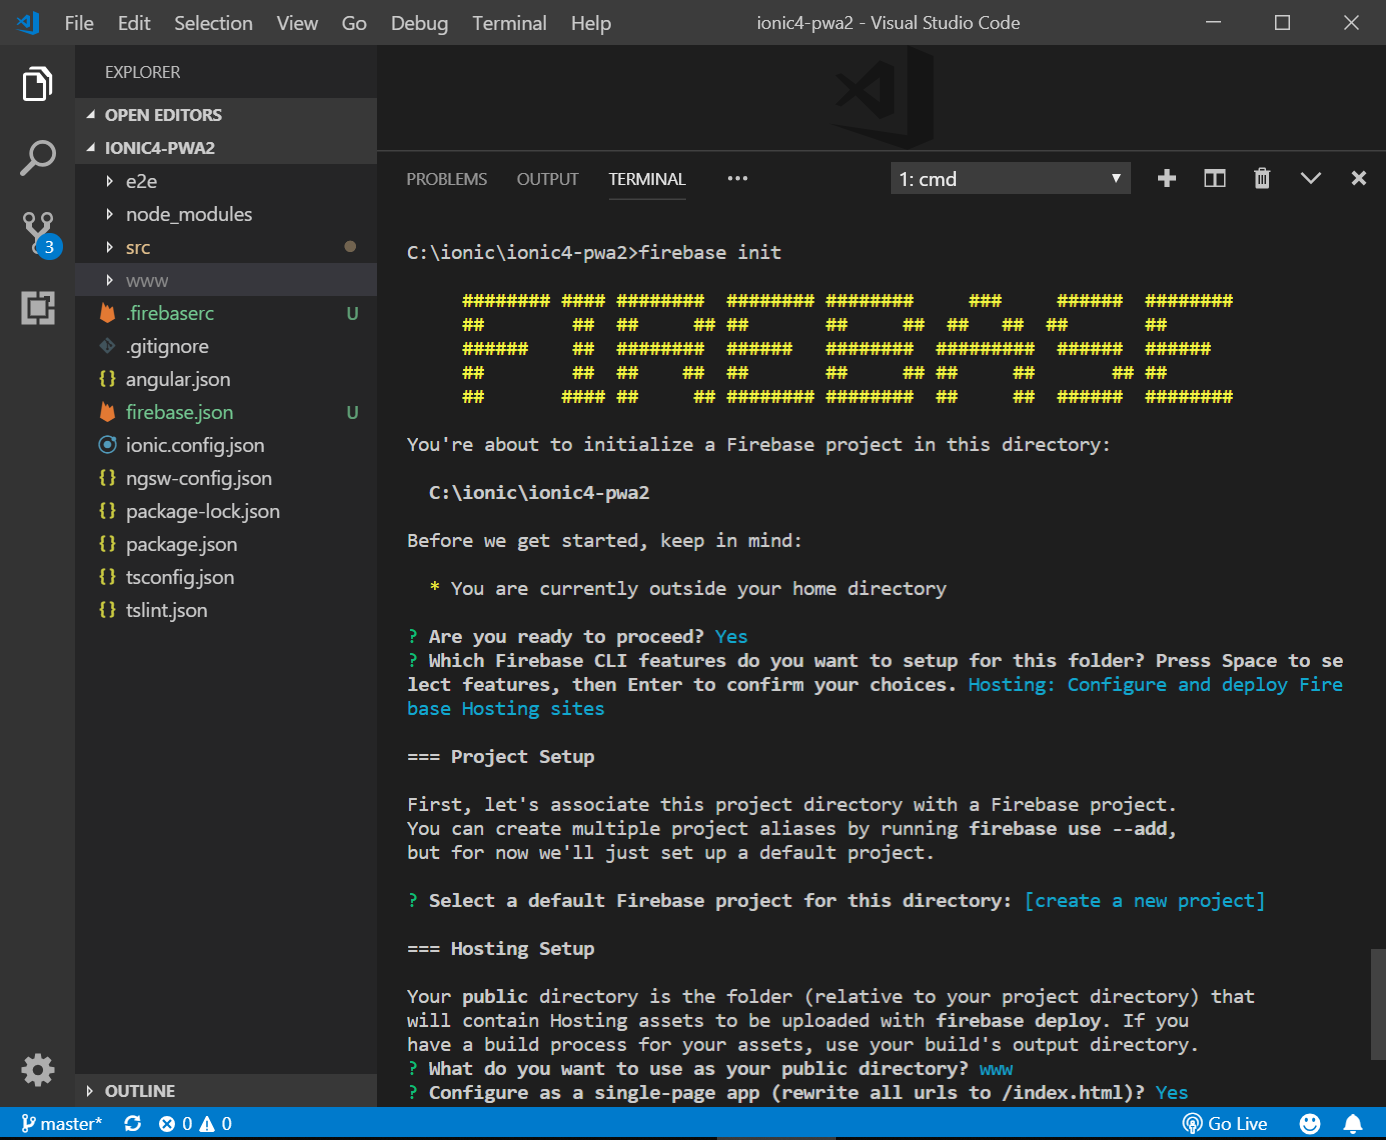
Task: Open notifications bell in status bar
Action: pyautogui.click(x=1352, y=1124)
